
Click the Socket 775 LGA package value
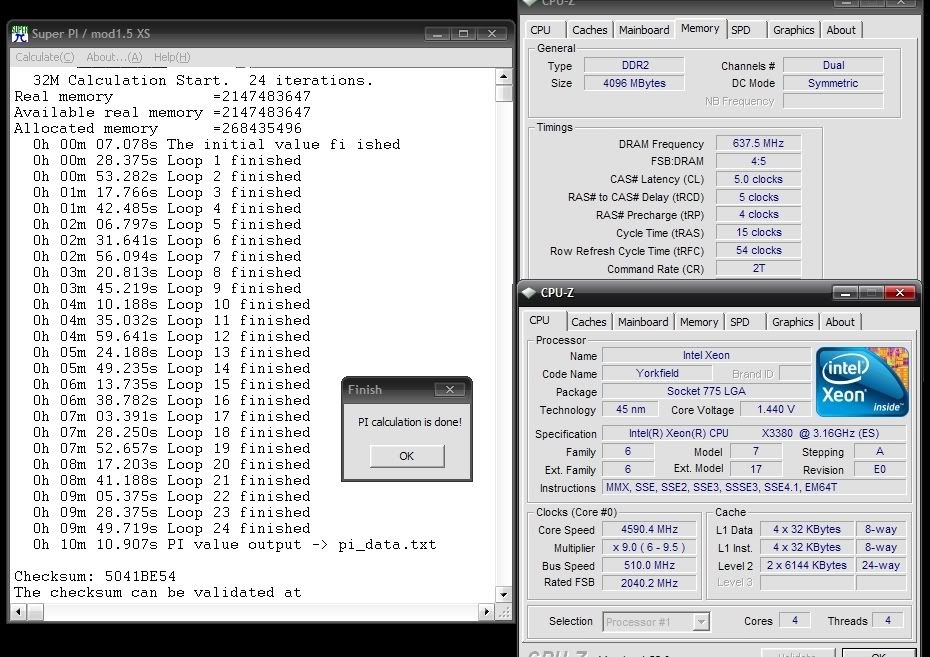(x=706, y=391)
